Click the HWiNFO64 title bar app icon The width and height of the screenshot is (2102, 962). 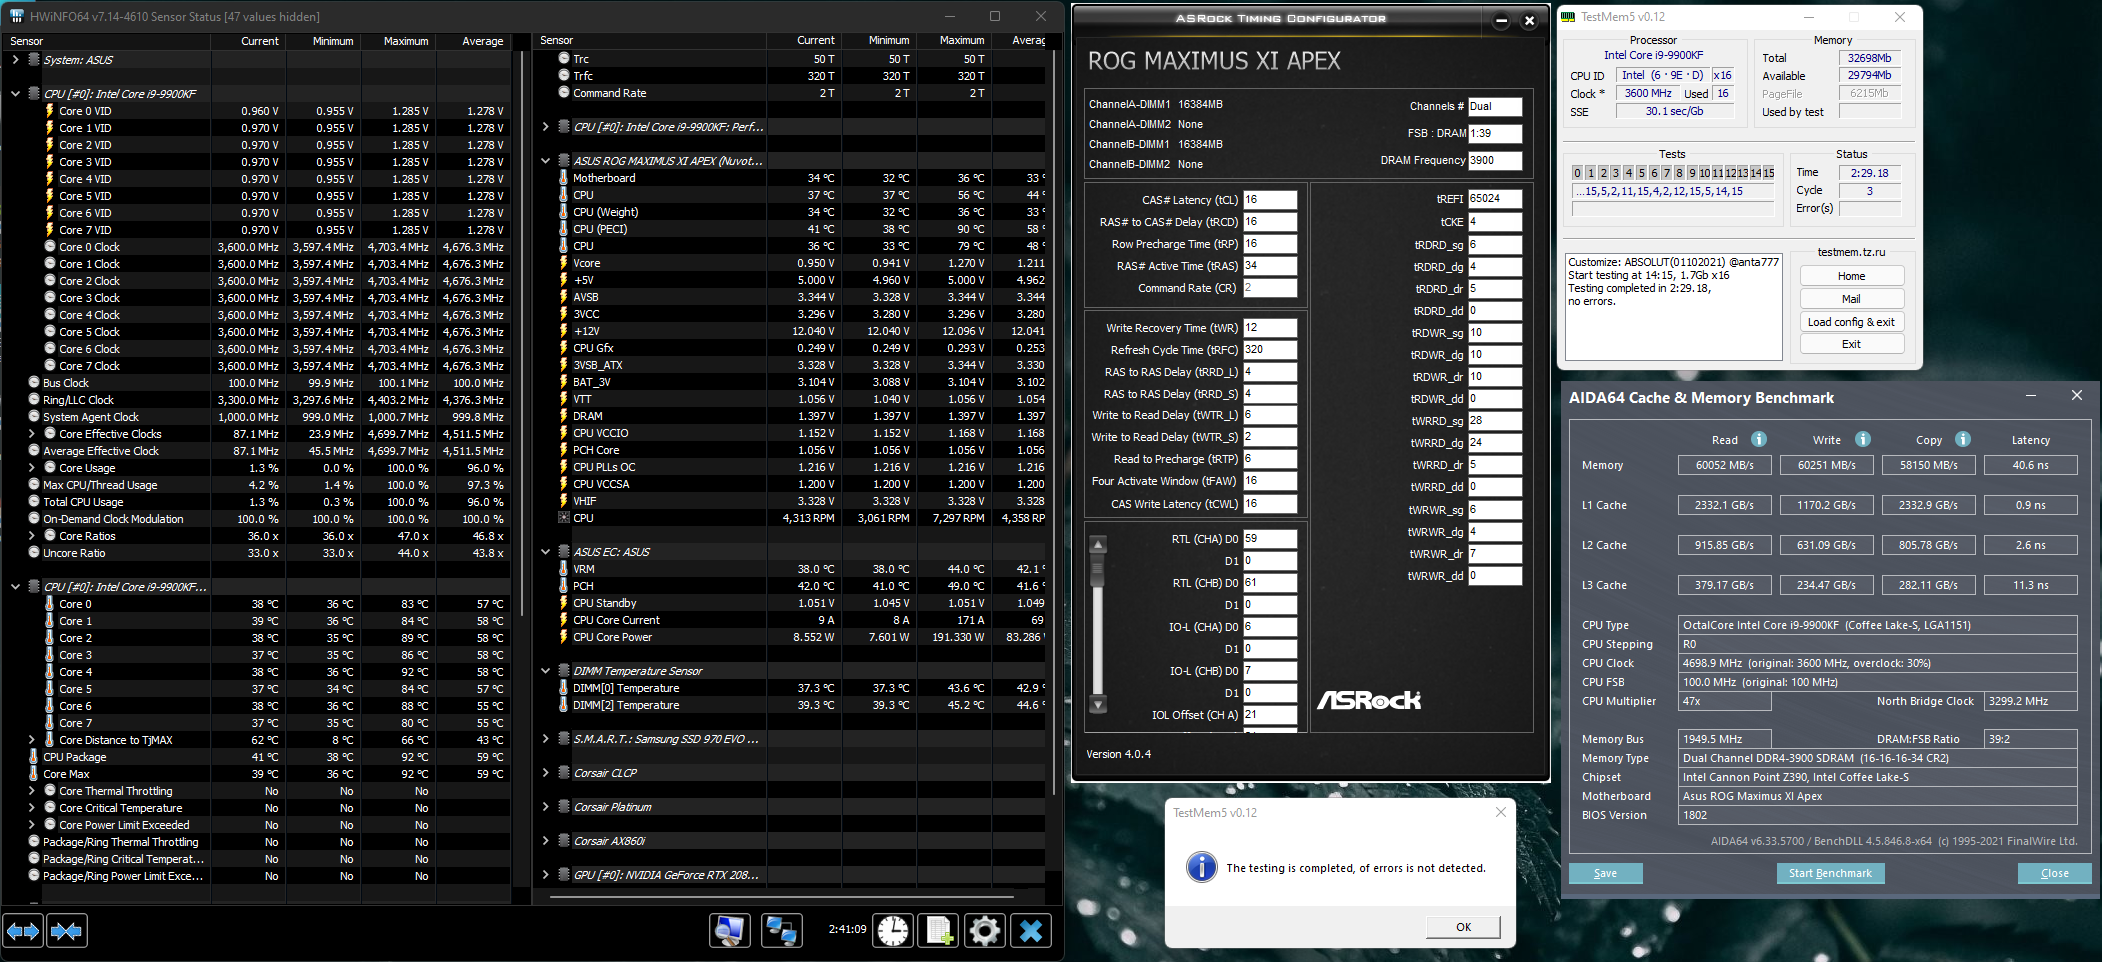(16, 16)
